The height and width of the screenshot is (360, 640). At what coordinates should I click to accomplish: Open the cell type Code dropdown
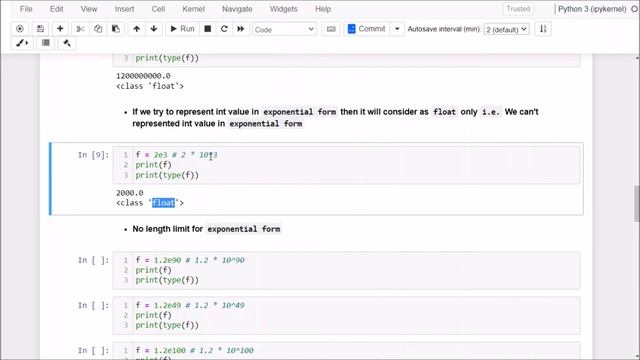click(x=284, y=29)
